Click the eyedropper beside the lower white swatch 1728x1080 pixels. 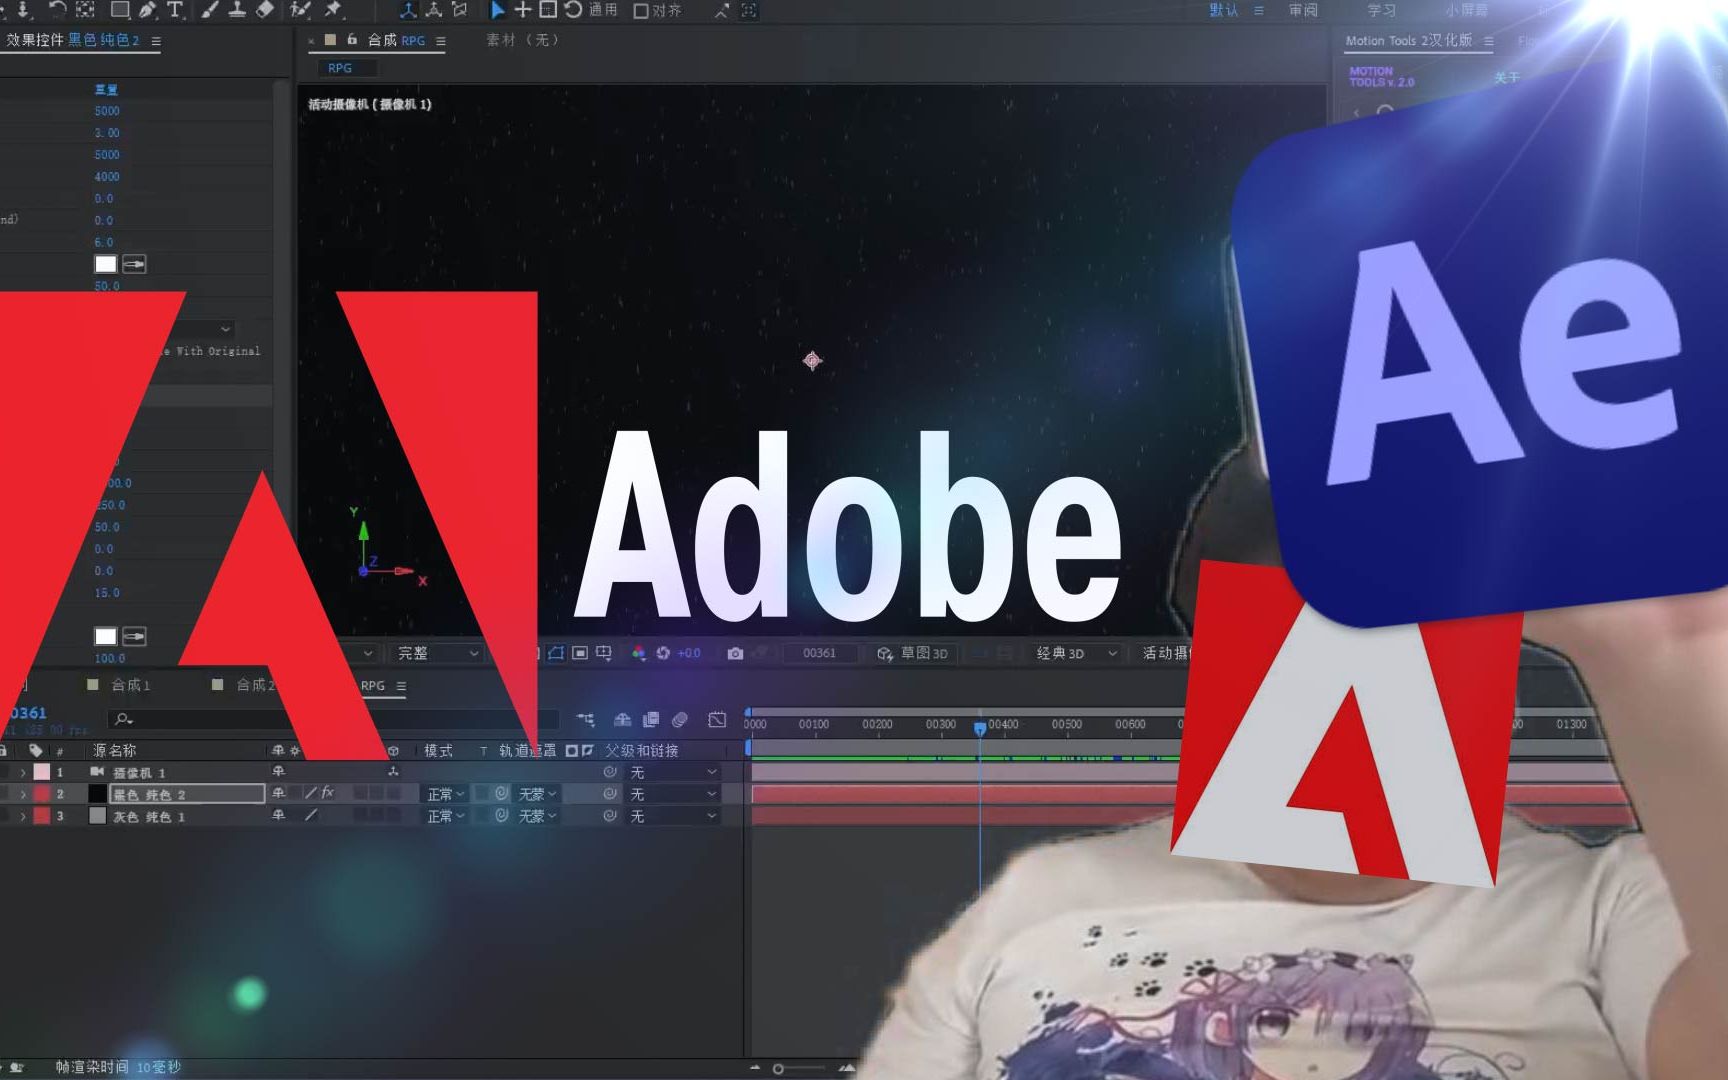pyautogui.click(x=134, y=636)
